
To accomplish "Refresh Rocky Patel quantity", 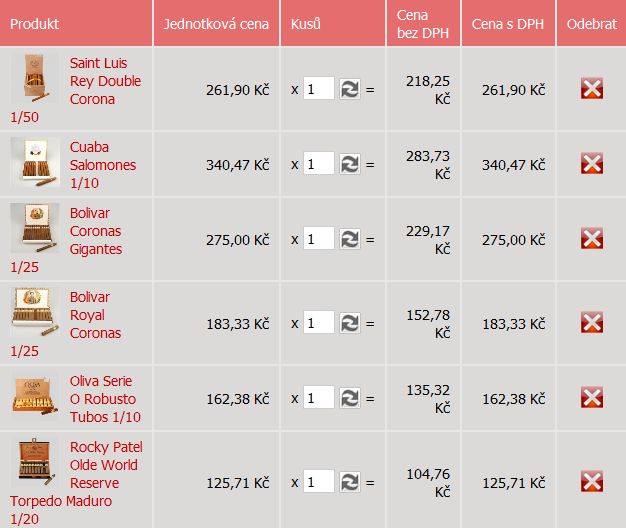I will [x=350, y=482].
